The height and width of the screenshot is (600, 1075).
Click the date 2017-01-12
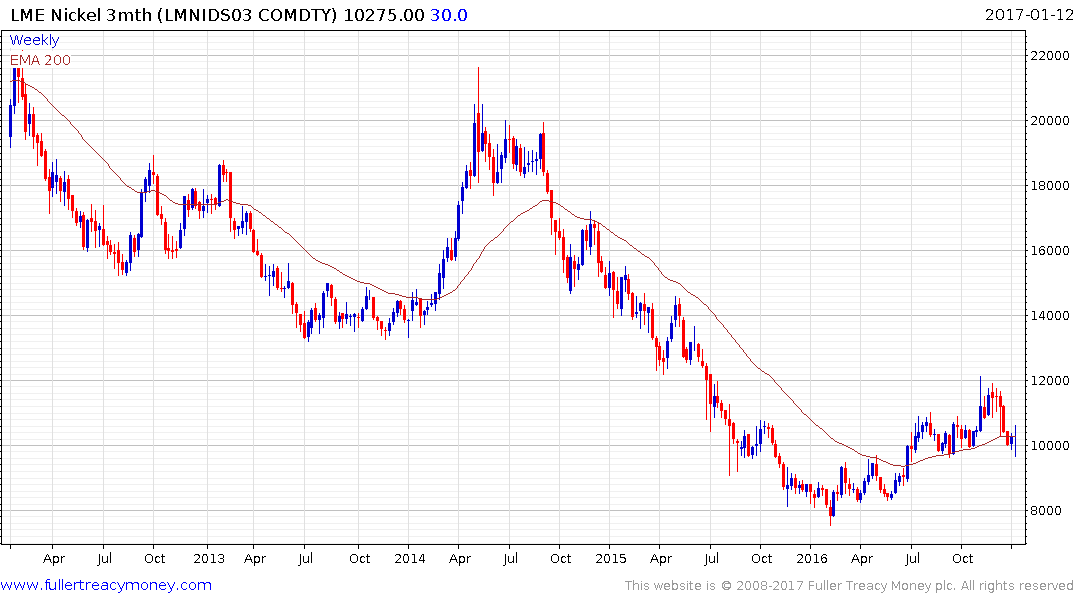pos(1028,14)
